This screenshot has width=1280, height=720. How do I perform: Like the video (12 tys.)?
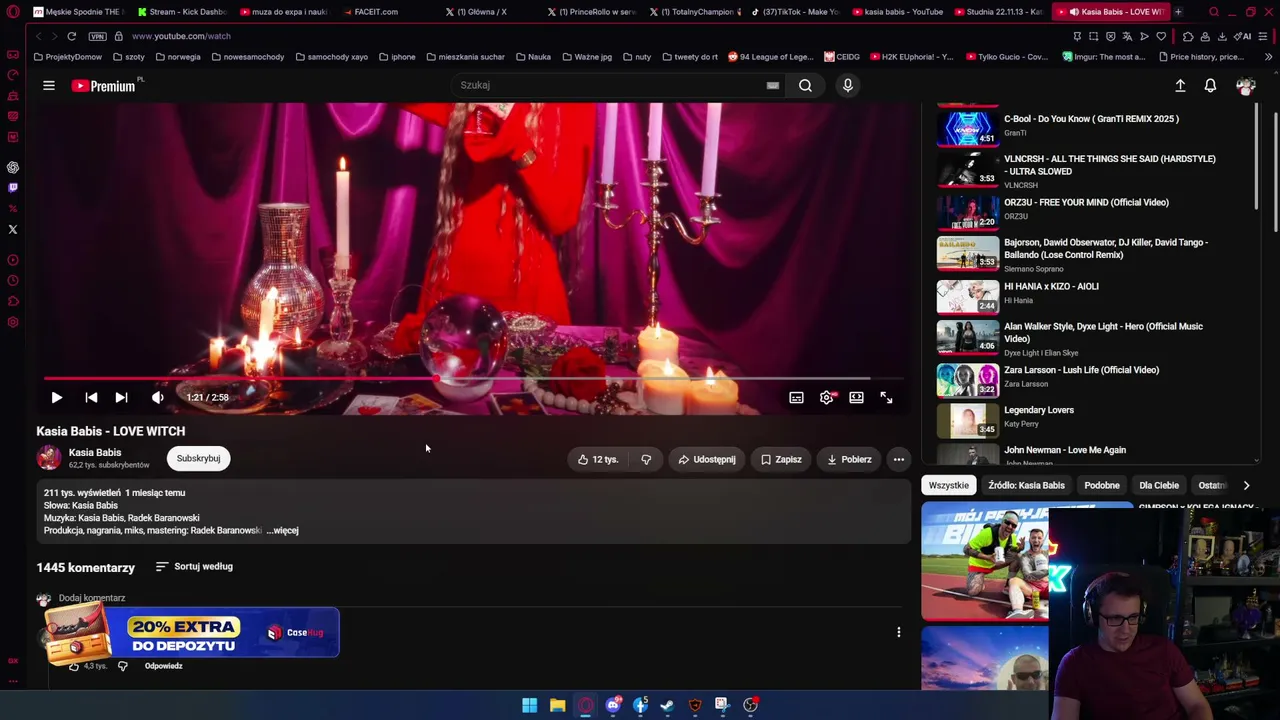[599, 459]
